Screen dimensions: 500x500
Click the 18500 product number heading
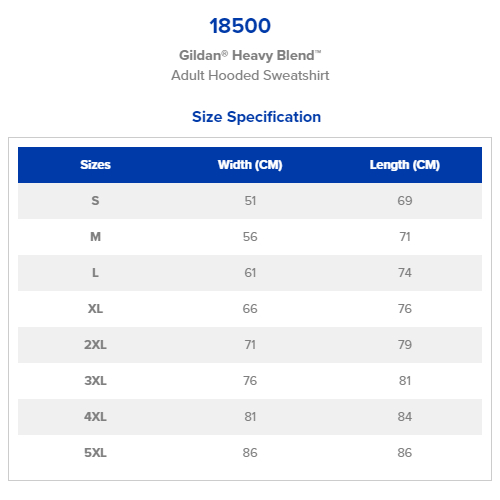click(x=240, y=26)
